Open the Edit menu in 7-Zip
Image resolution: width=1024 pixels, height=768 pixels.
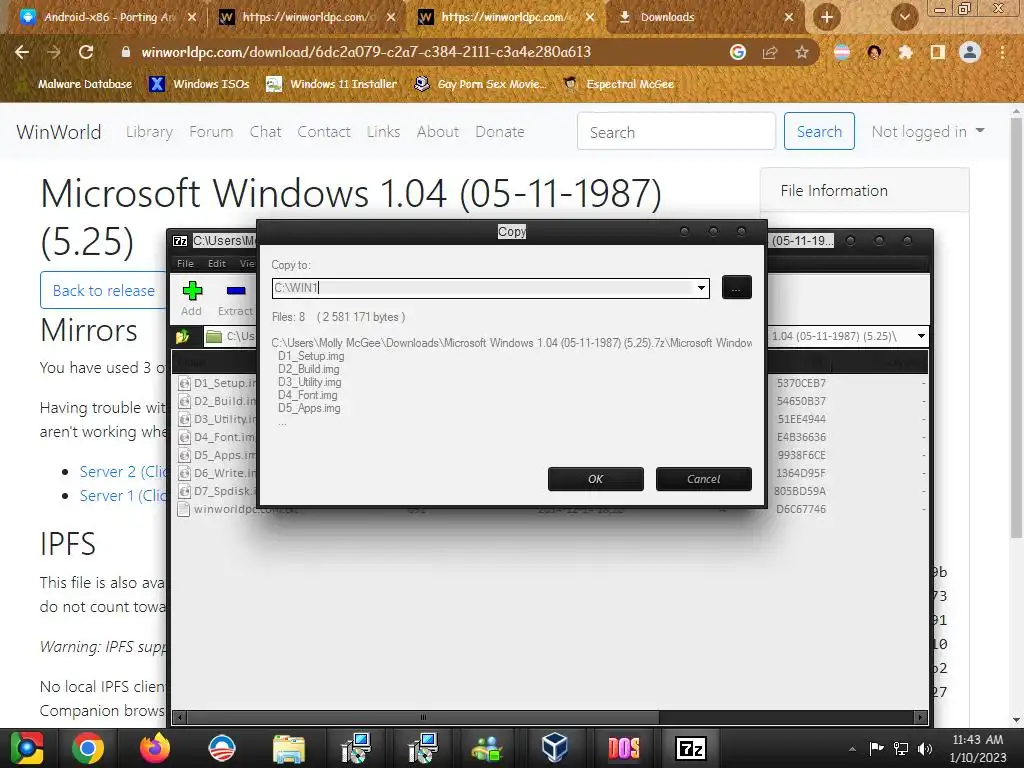click(x=217, y=264)
